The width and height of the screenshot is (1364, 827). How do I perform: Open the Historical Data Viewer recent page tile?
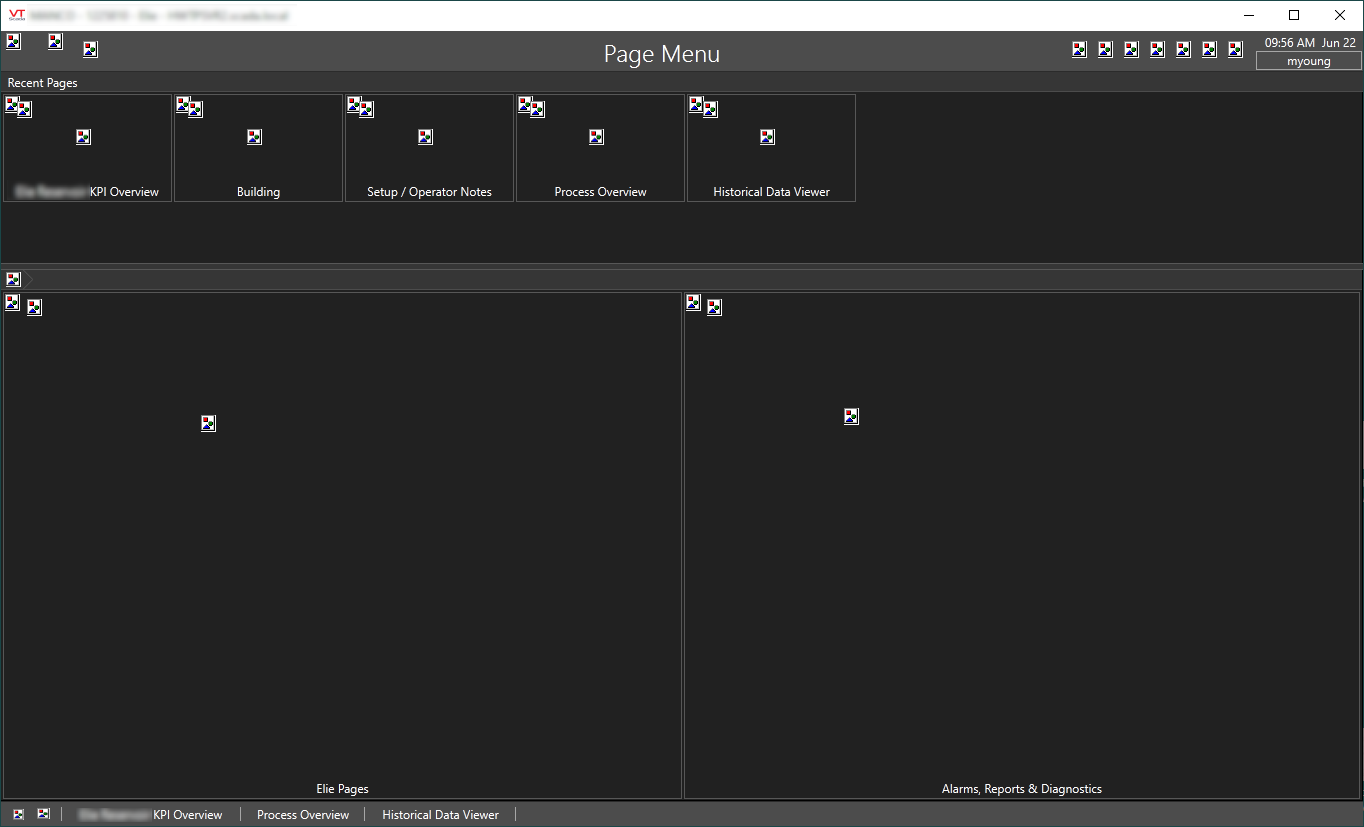coord(772,148)
